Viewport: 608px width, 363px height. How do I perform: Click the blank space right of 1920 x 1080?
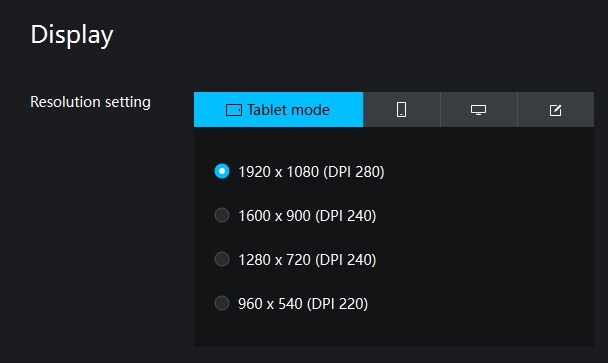(489, 171)
